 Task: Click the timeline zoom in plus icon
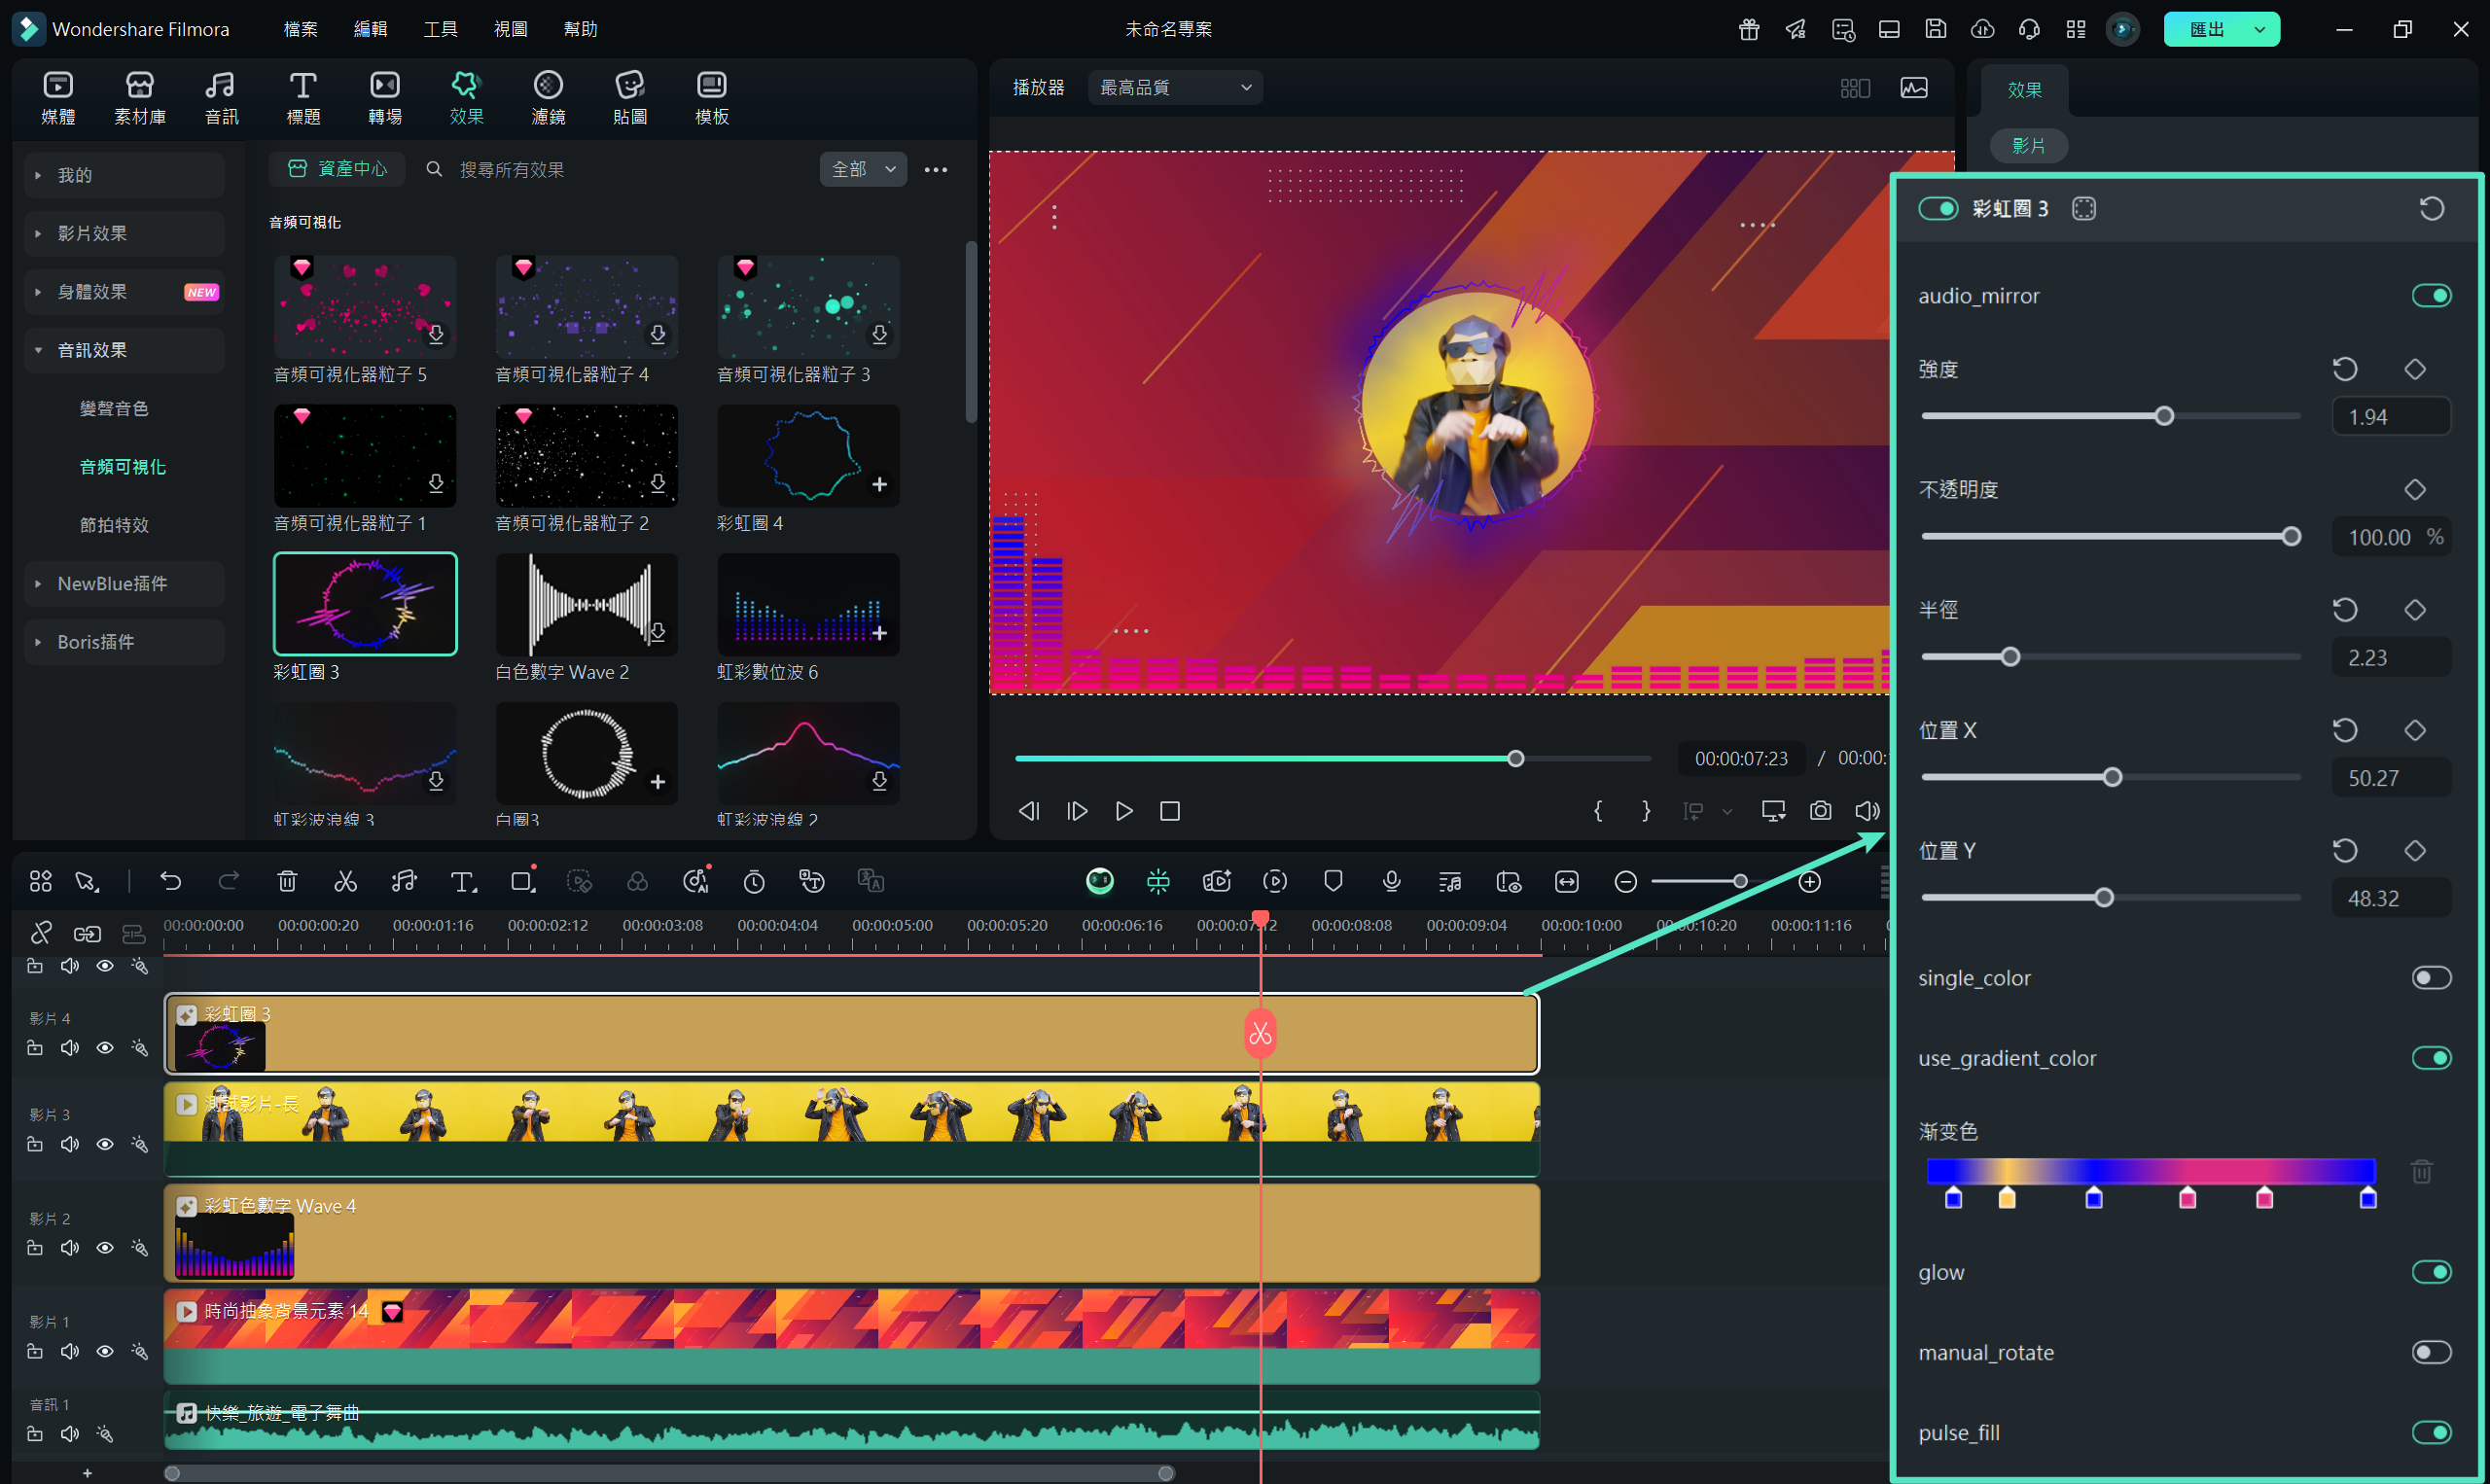coord(1810,882)
